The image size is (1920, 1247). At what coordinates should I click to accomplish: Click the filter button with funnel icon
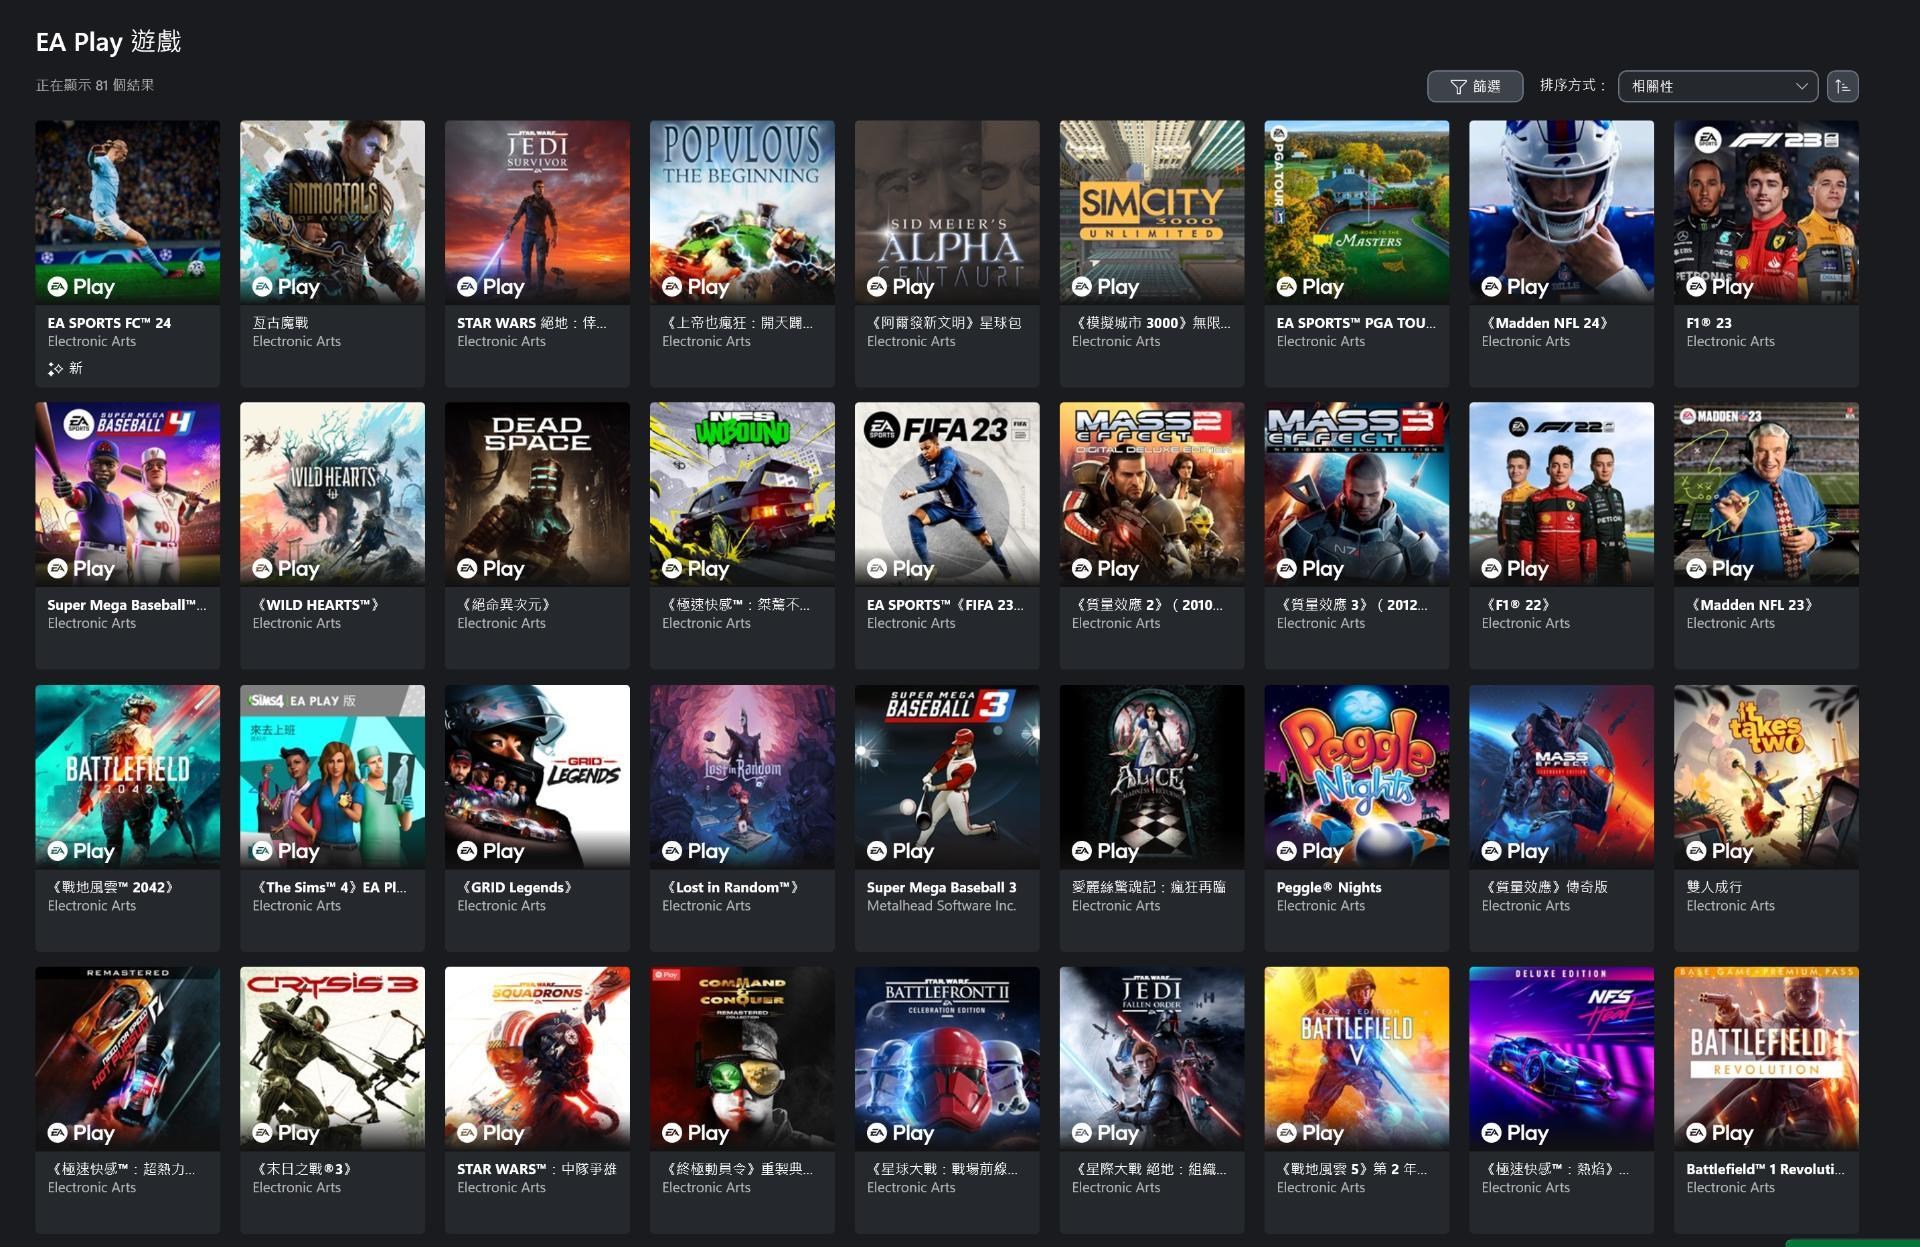point(1474,86)
